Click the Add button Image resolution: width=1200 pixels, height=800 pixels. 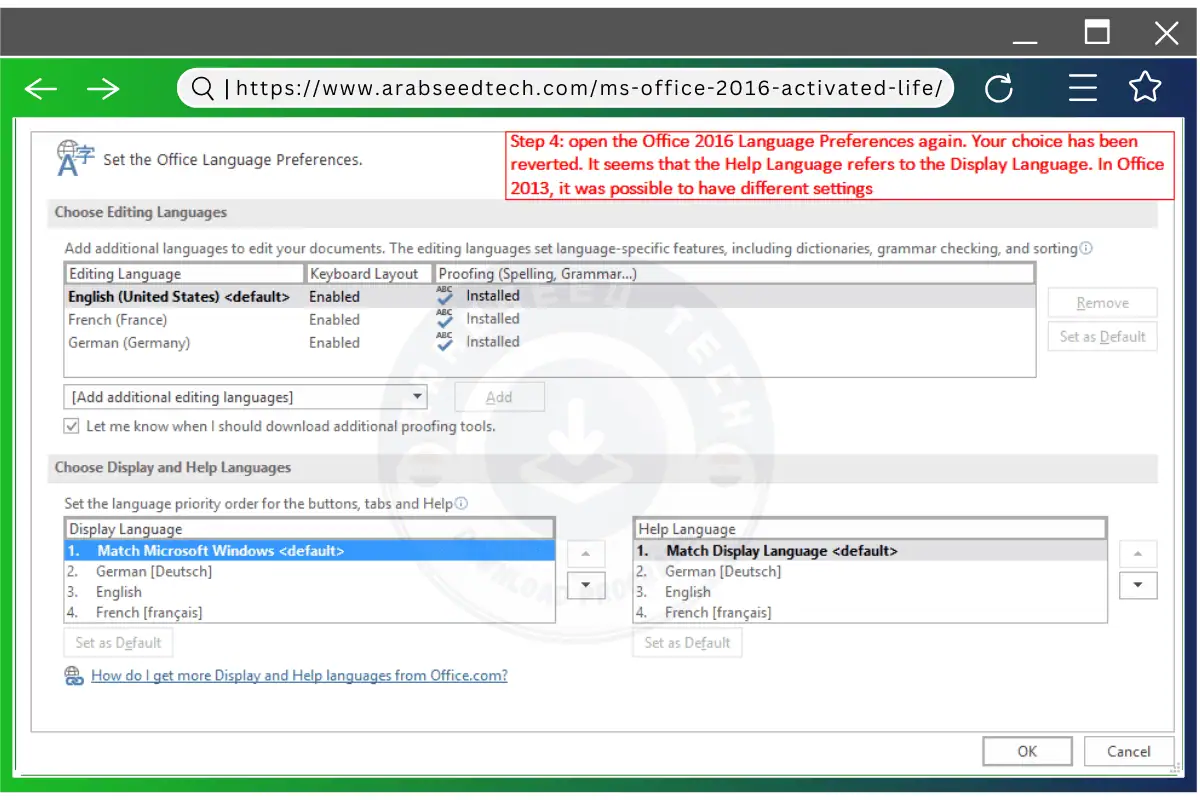[499, 396]
